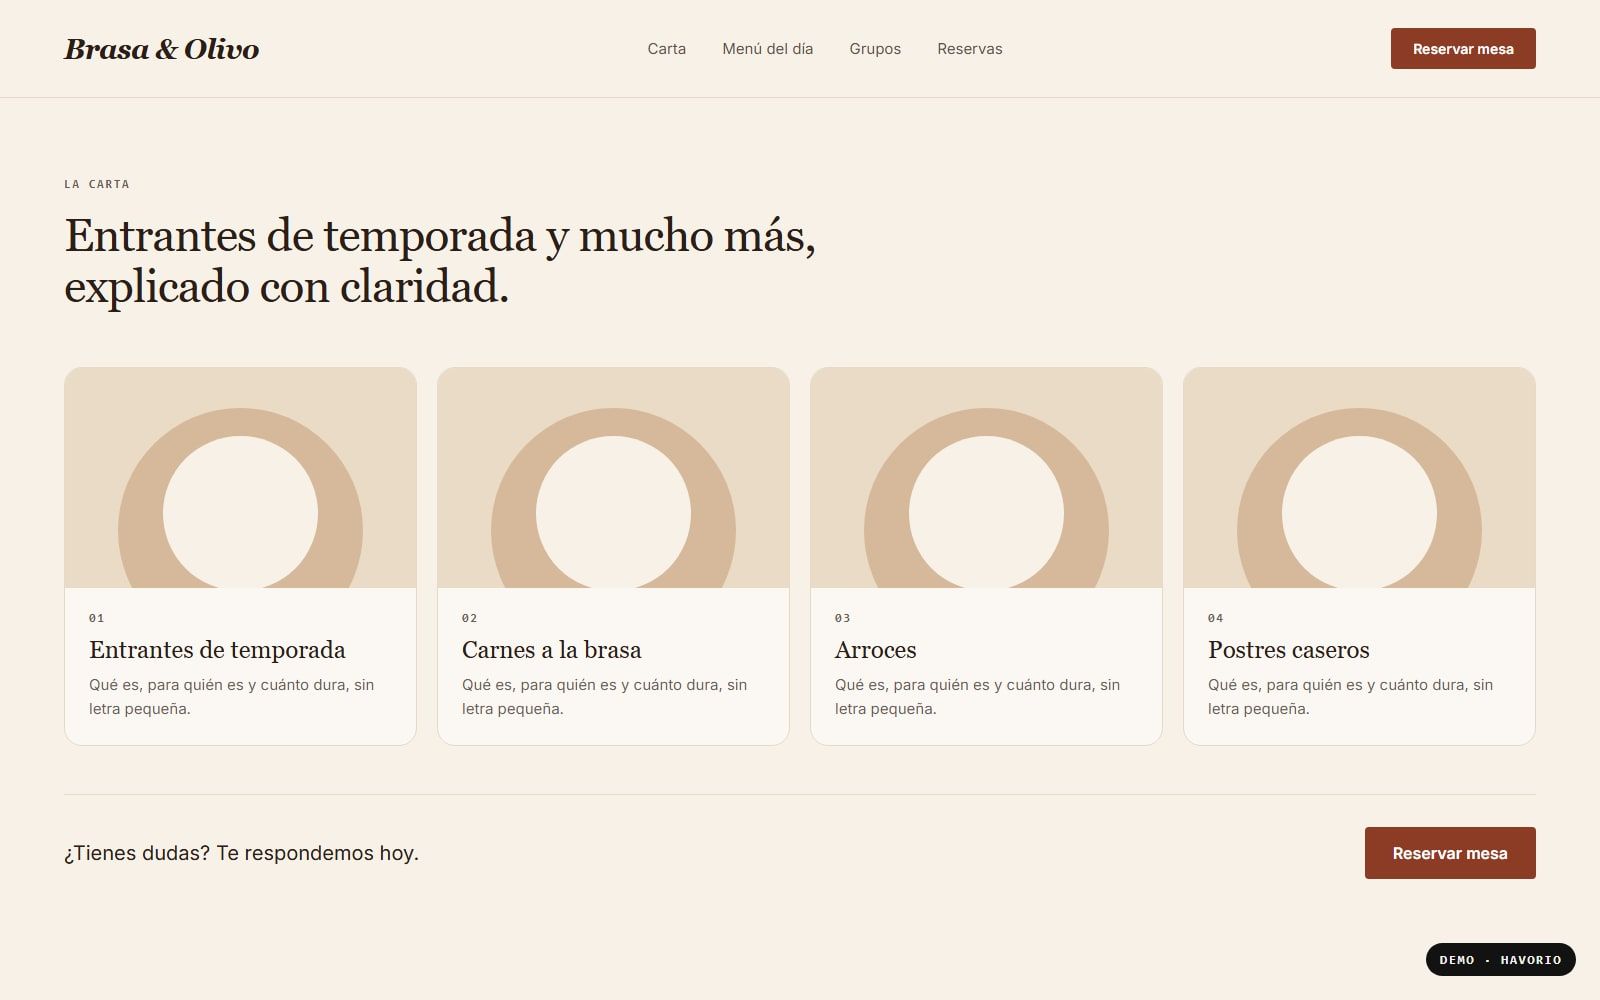Select the Entrantes de temporada card title
The height and width of the screenshot is (1000, 1600).
tap(217, 650)
